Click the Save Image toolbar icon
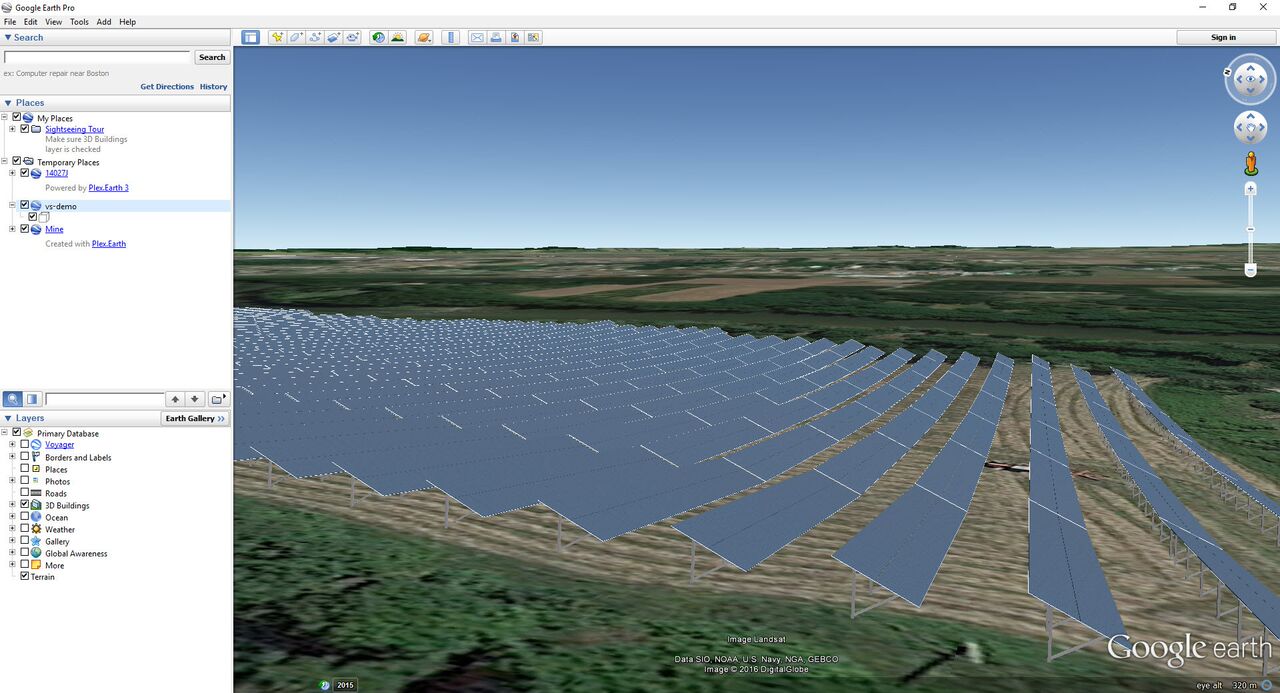1280x693 pixels. pyautogui.click(x=515, y=37)
